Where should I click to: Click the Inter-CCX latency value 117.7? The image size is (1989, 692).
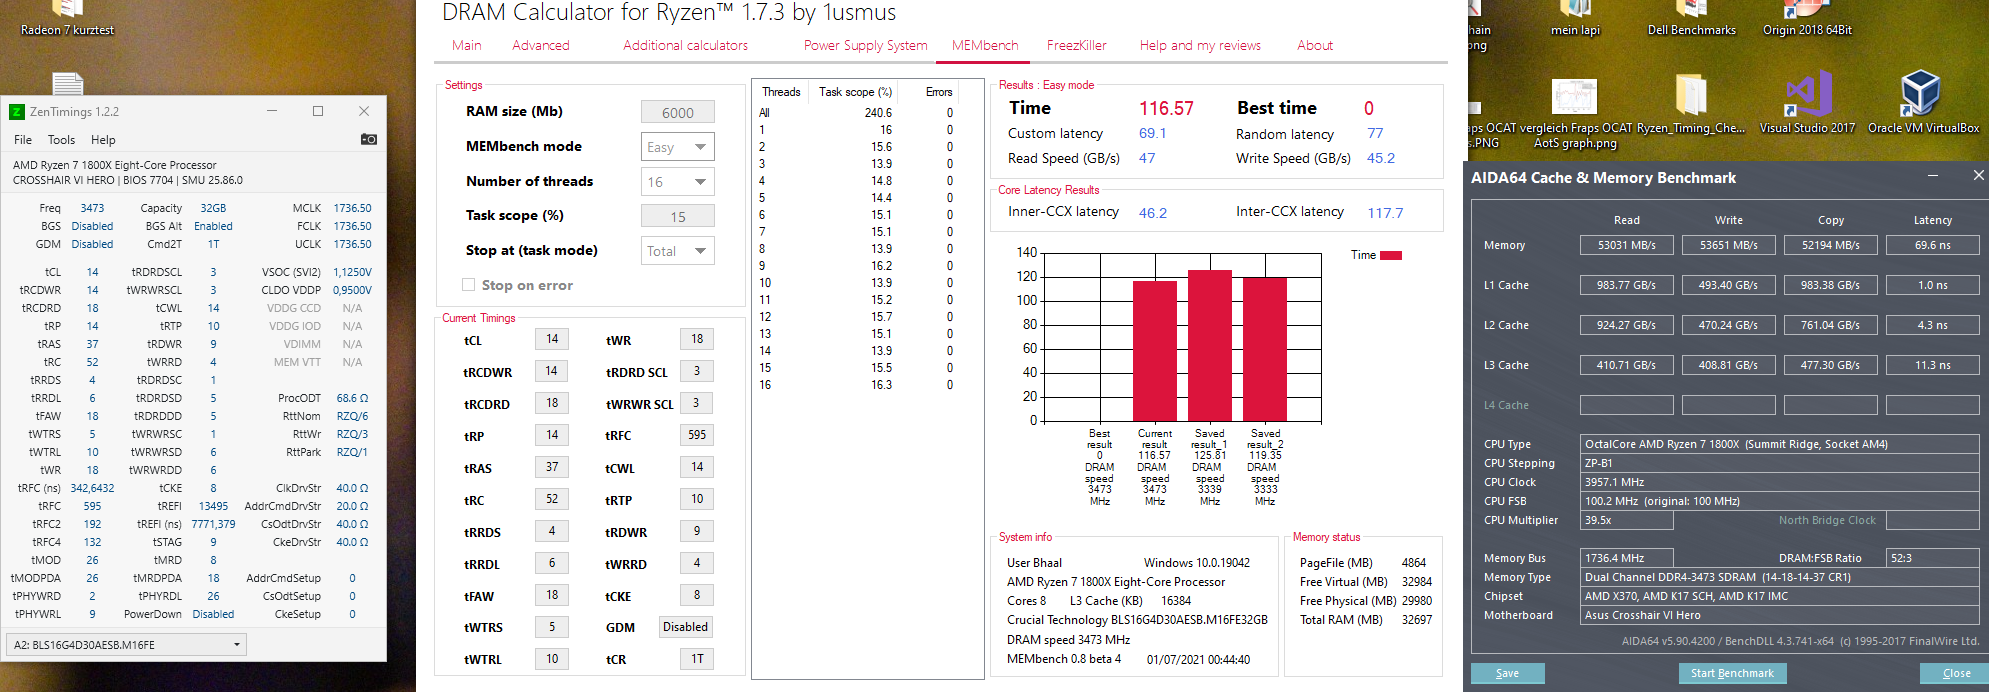(x=1385, y=213)
